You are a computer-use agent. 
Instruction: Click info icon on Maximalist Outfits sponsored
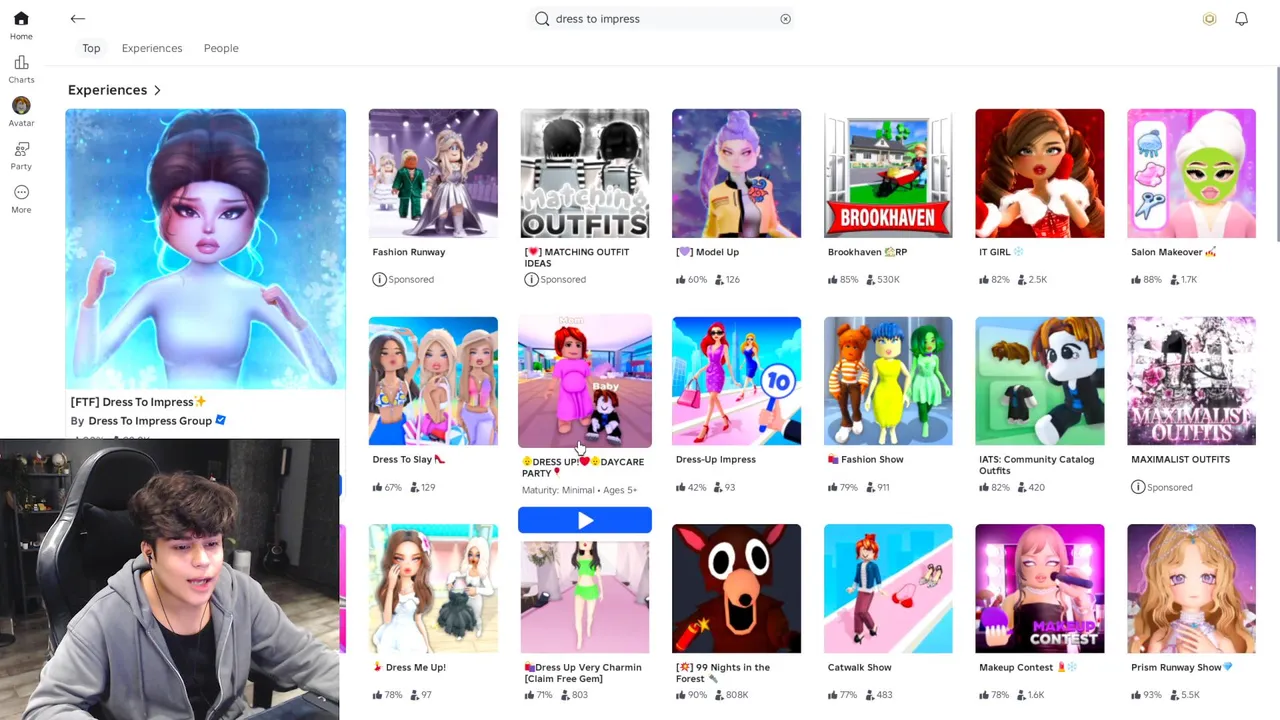tap(1138, 487)
